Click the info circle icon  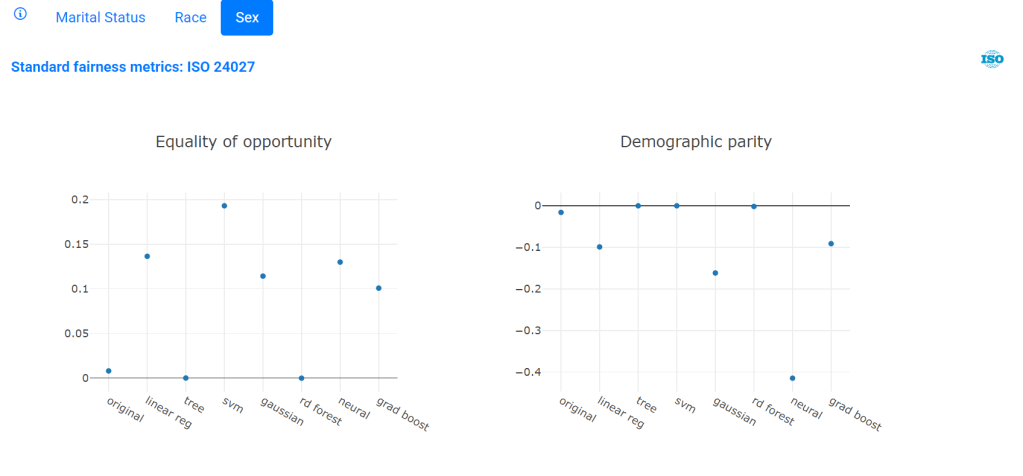20,16
